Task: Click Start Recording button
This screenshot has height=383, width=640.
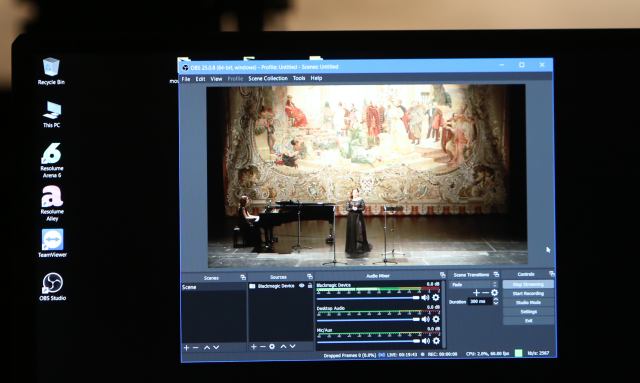Action: pyautogui.click(x=528, y=293)
